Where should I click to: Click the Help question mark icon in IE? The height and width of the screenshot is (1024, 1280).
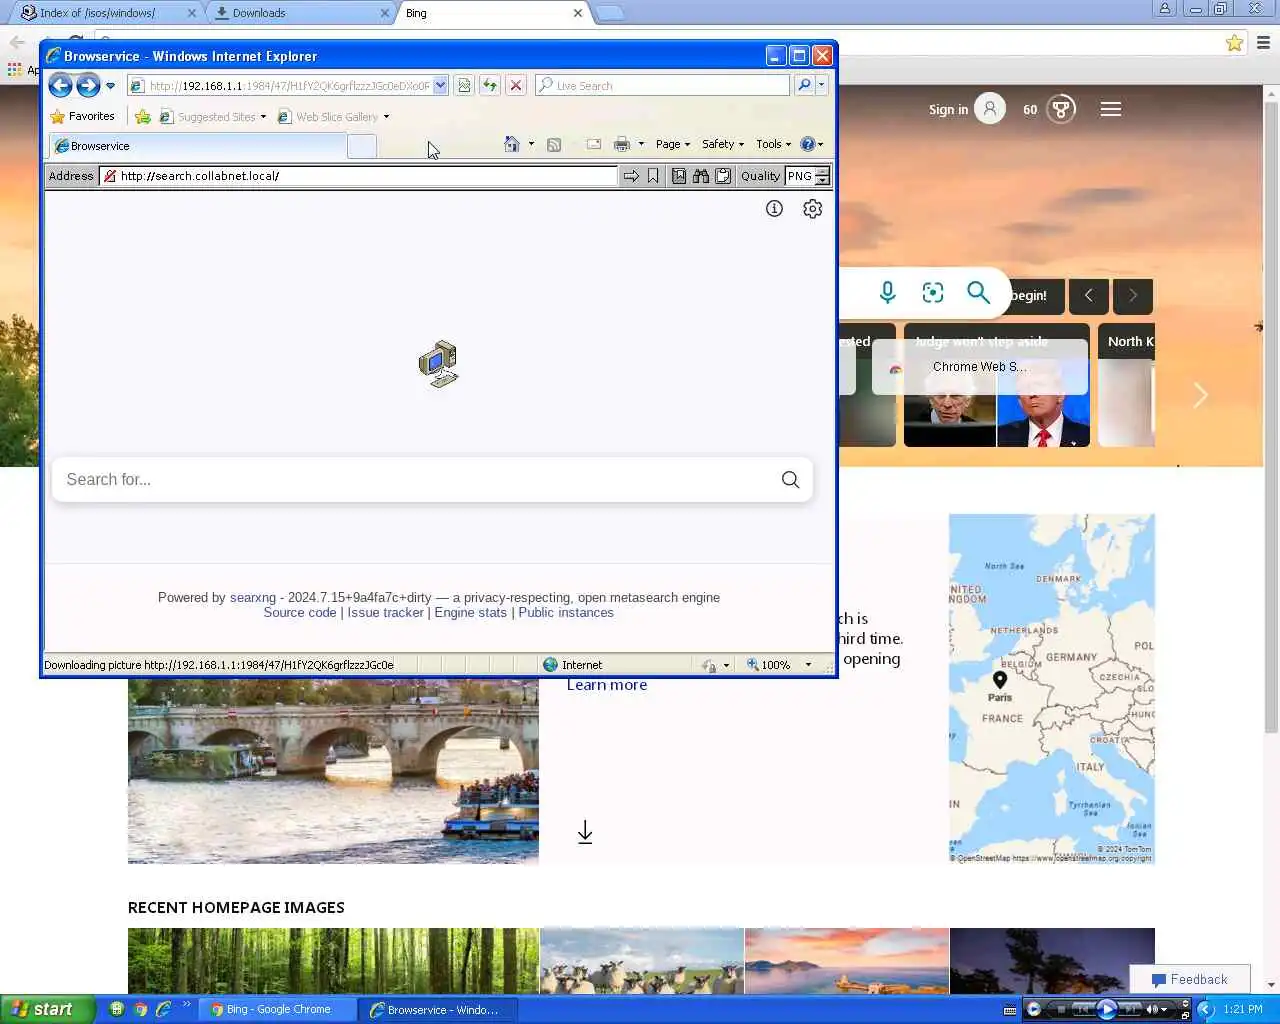(808, 144)
